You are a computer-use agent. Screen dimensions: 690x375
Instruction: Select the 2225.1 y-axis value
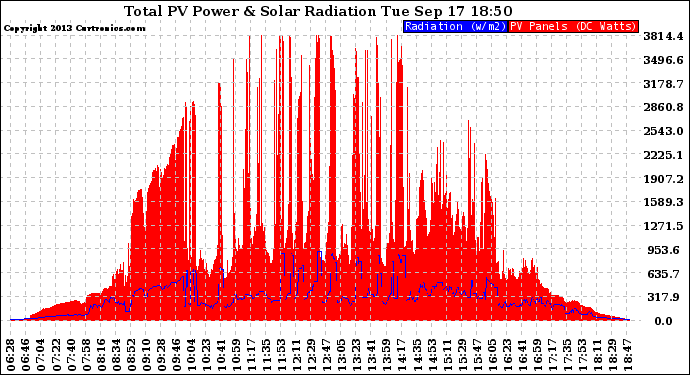[663, 155]
